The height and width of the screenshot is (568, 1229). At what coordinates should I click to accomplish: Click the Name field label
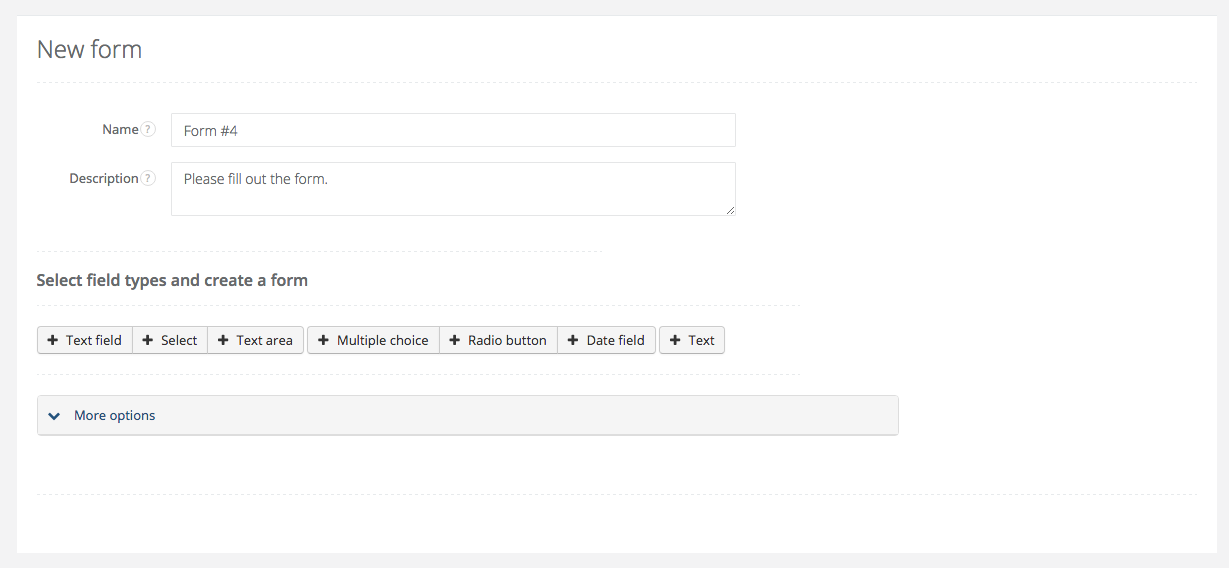click(120, 129)
